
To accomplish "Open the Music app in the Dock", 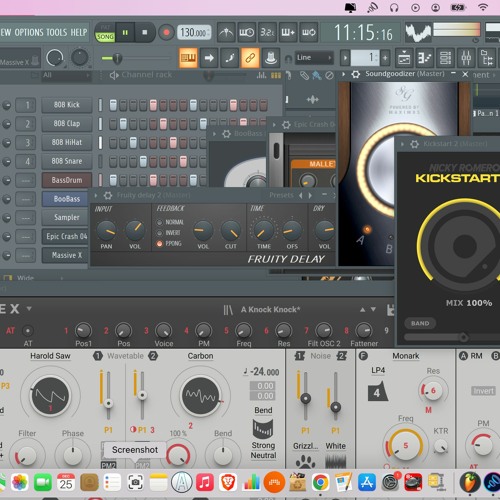I will point(205,483).
